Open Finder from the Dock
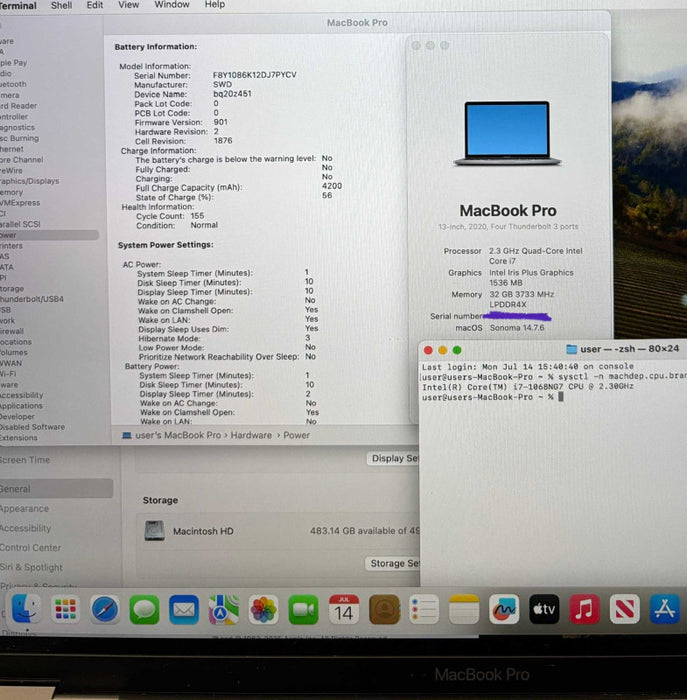The image size is (687, 700). (26, 609)
